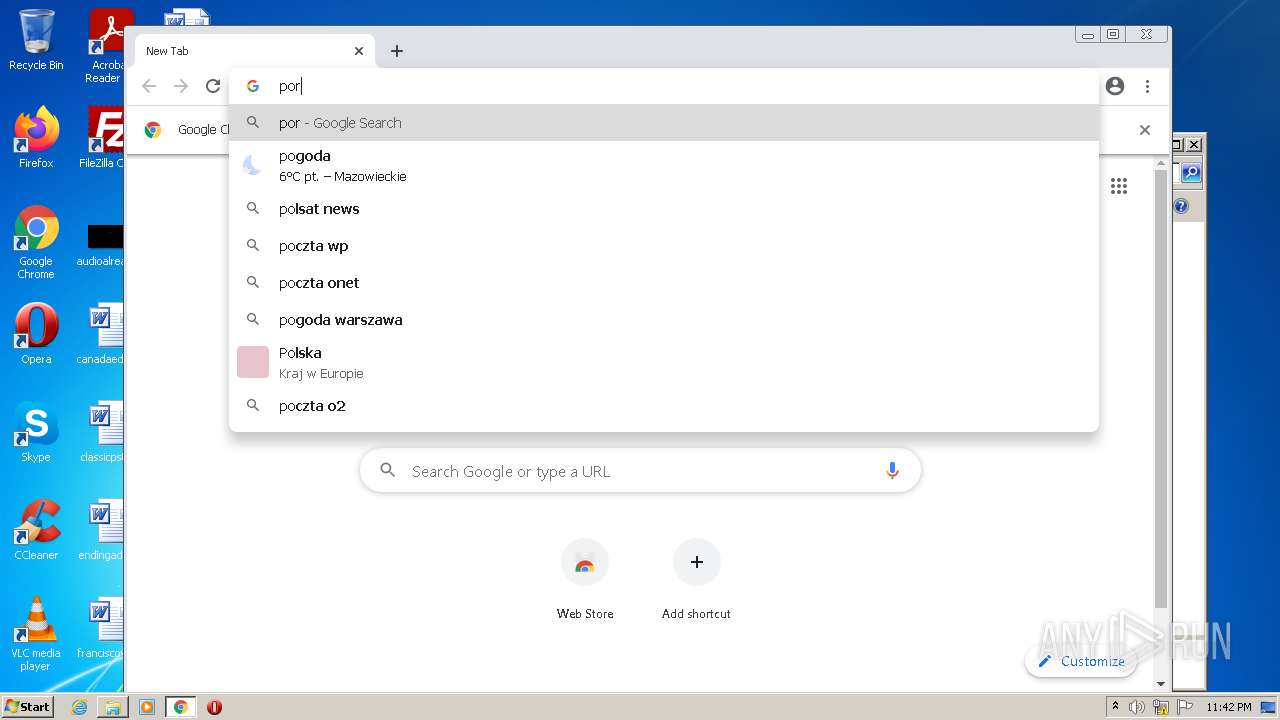The image size is (1280, 720).
Task: Close the New Tab tab
Action: [x=359, y=51]
